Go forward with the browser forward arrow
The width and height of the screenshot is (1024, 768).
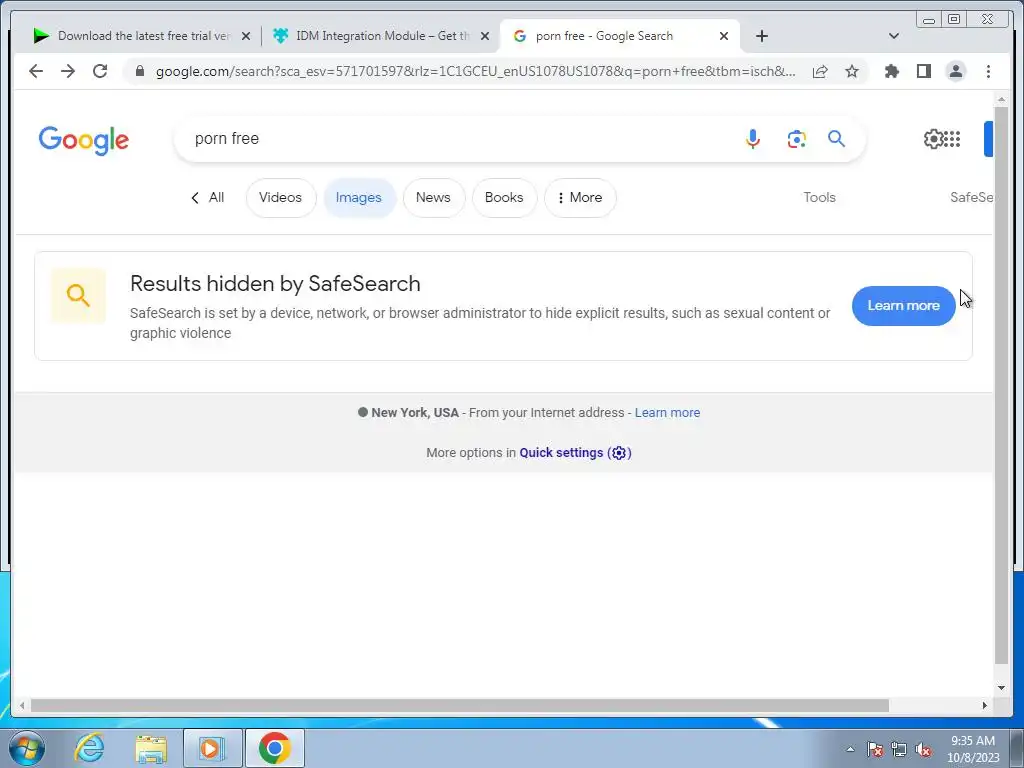pyautogui.click(x=68, y=71)
